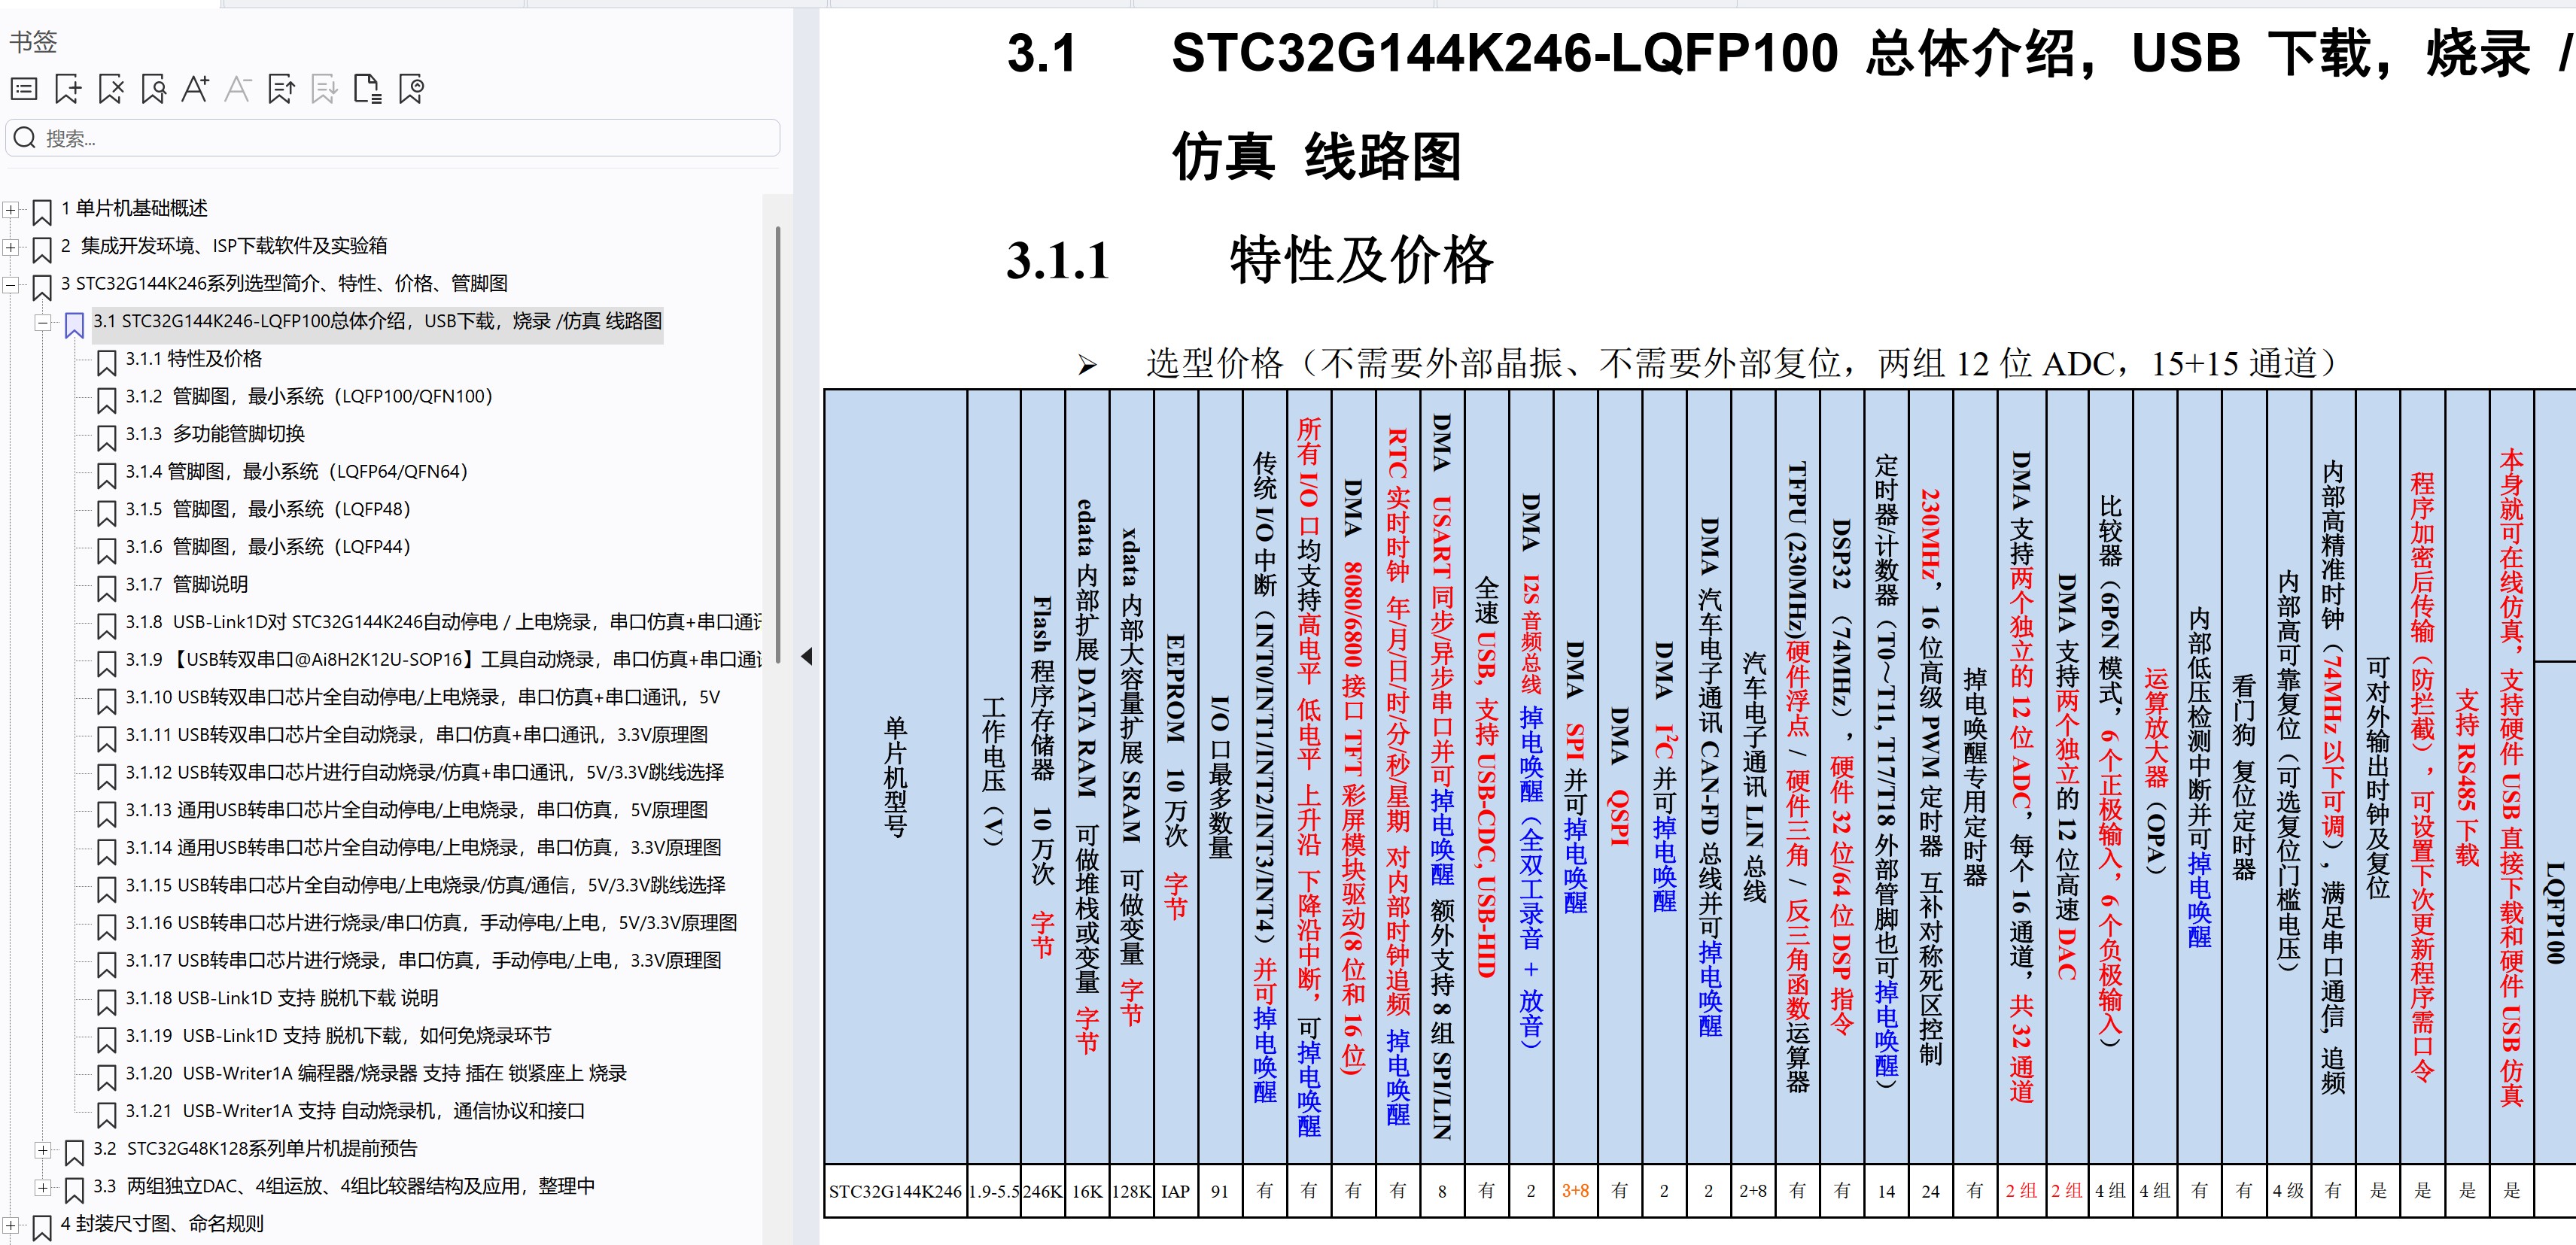Collapse the chapter 3 bookmark tree

(10, 284)
